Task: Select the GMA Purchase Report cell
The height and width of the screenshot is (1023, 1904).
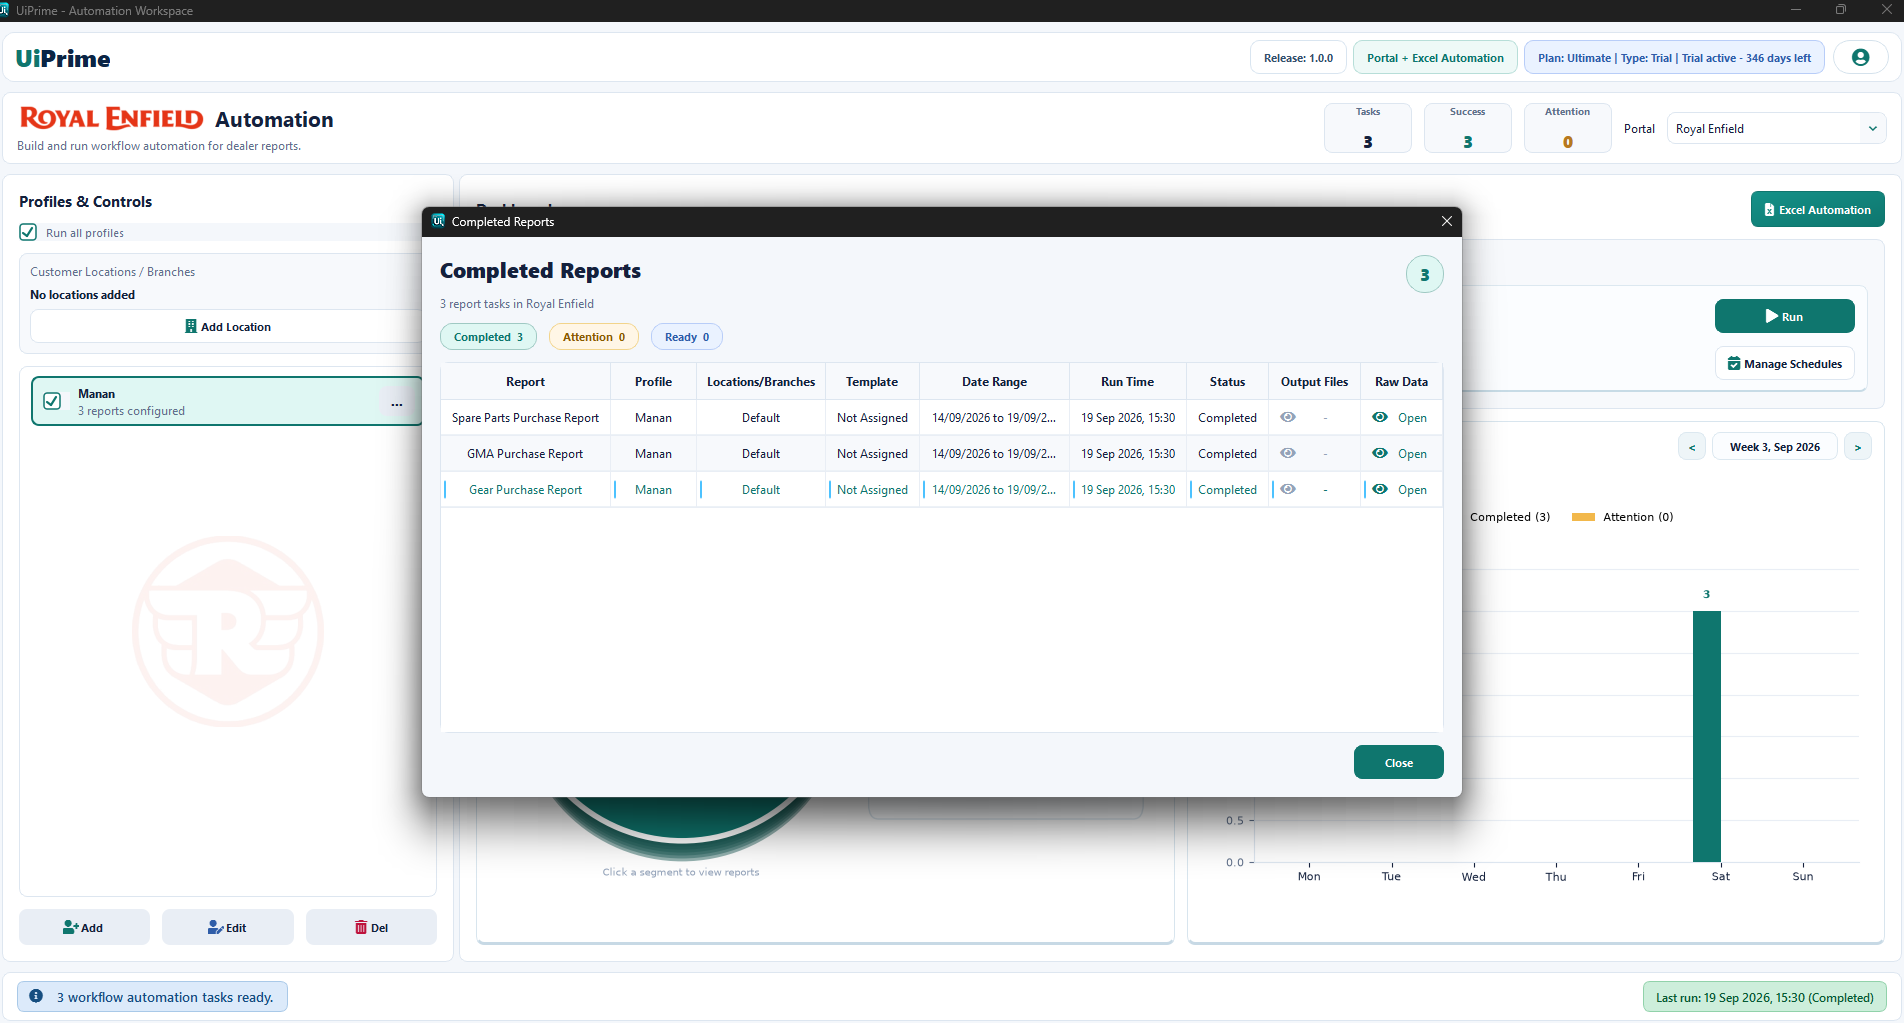Action: (525, 454)
